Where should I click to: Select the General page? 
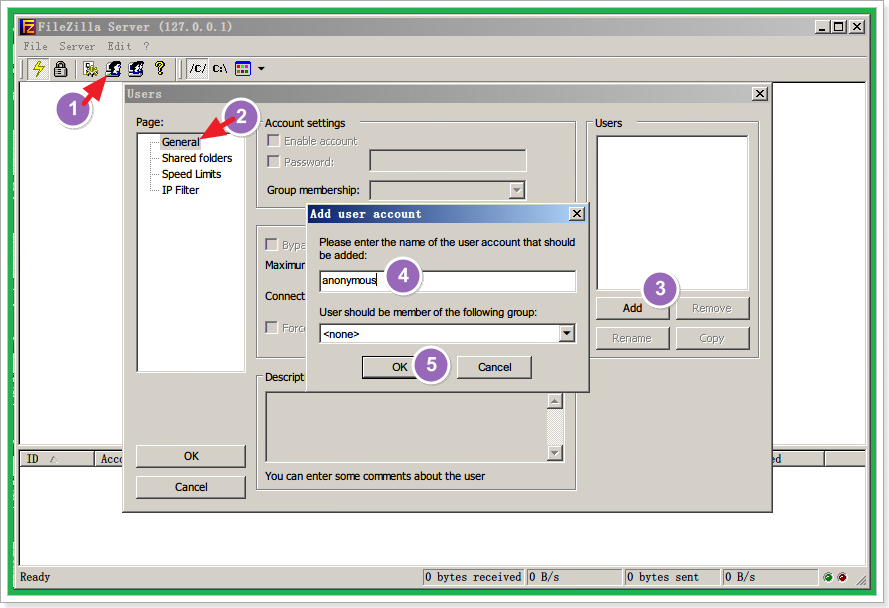click(x=180, y=142)
